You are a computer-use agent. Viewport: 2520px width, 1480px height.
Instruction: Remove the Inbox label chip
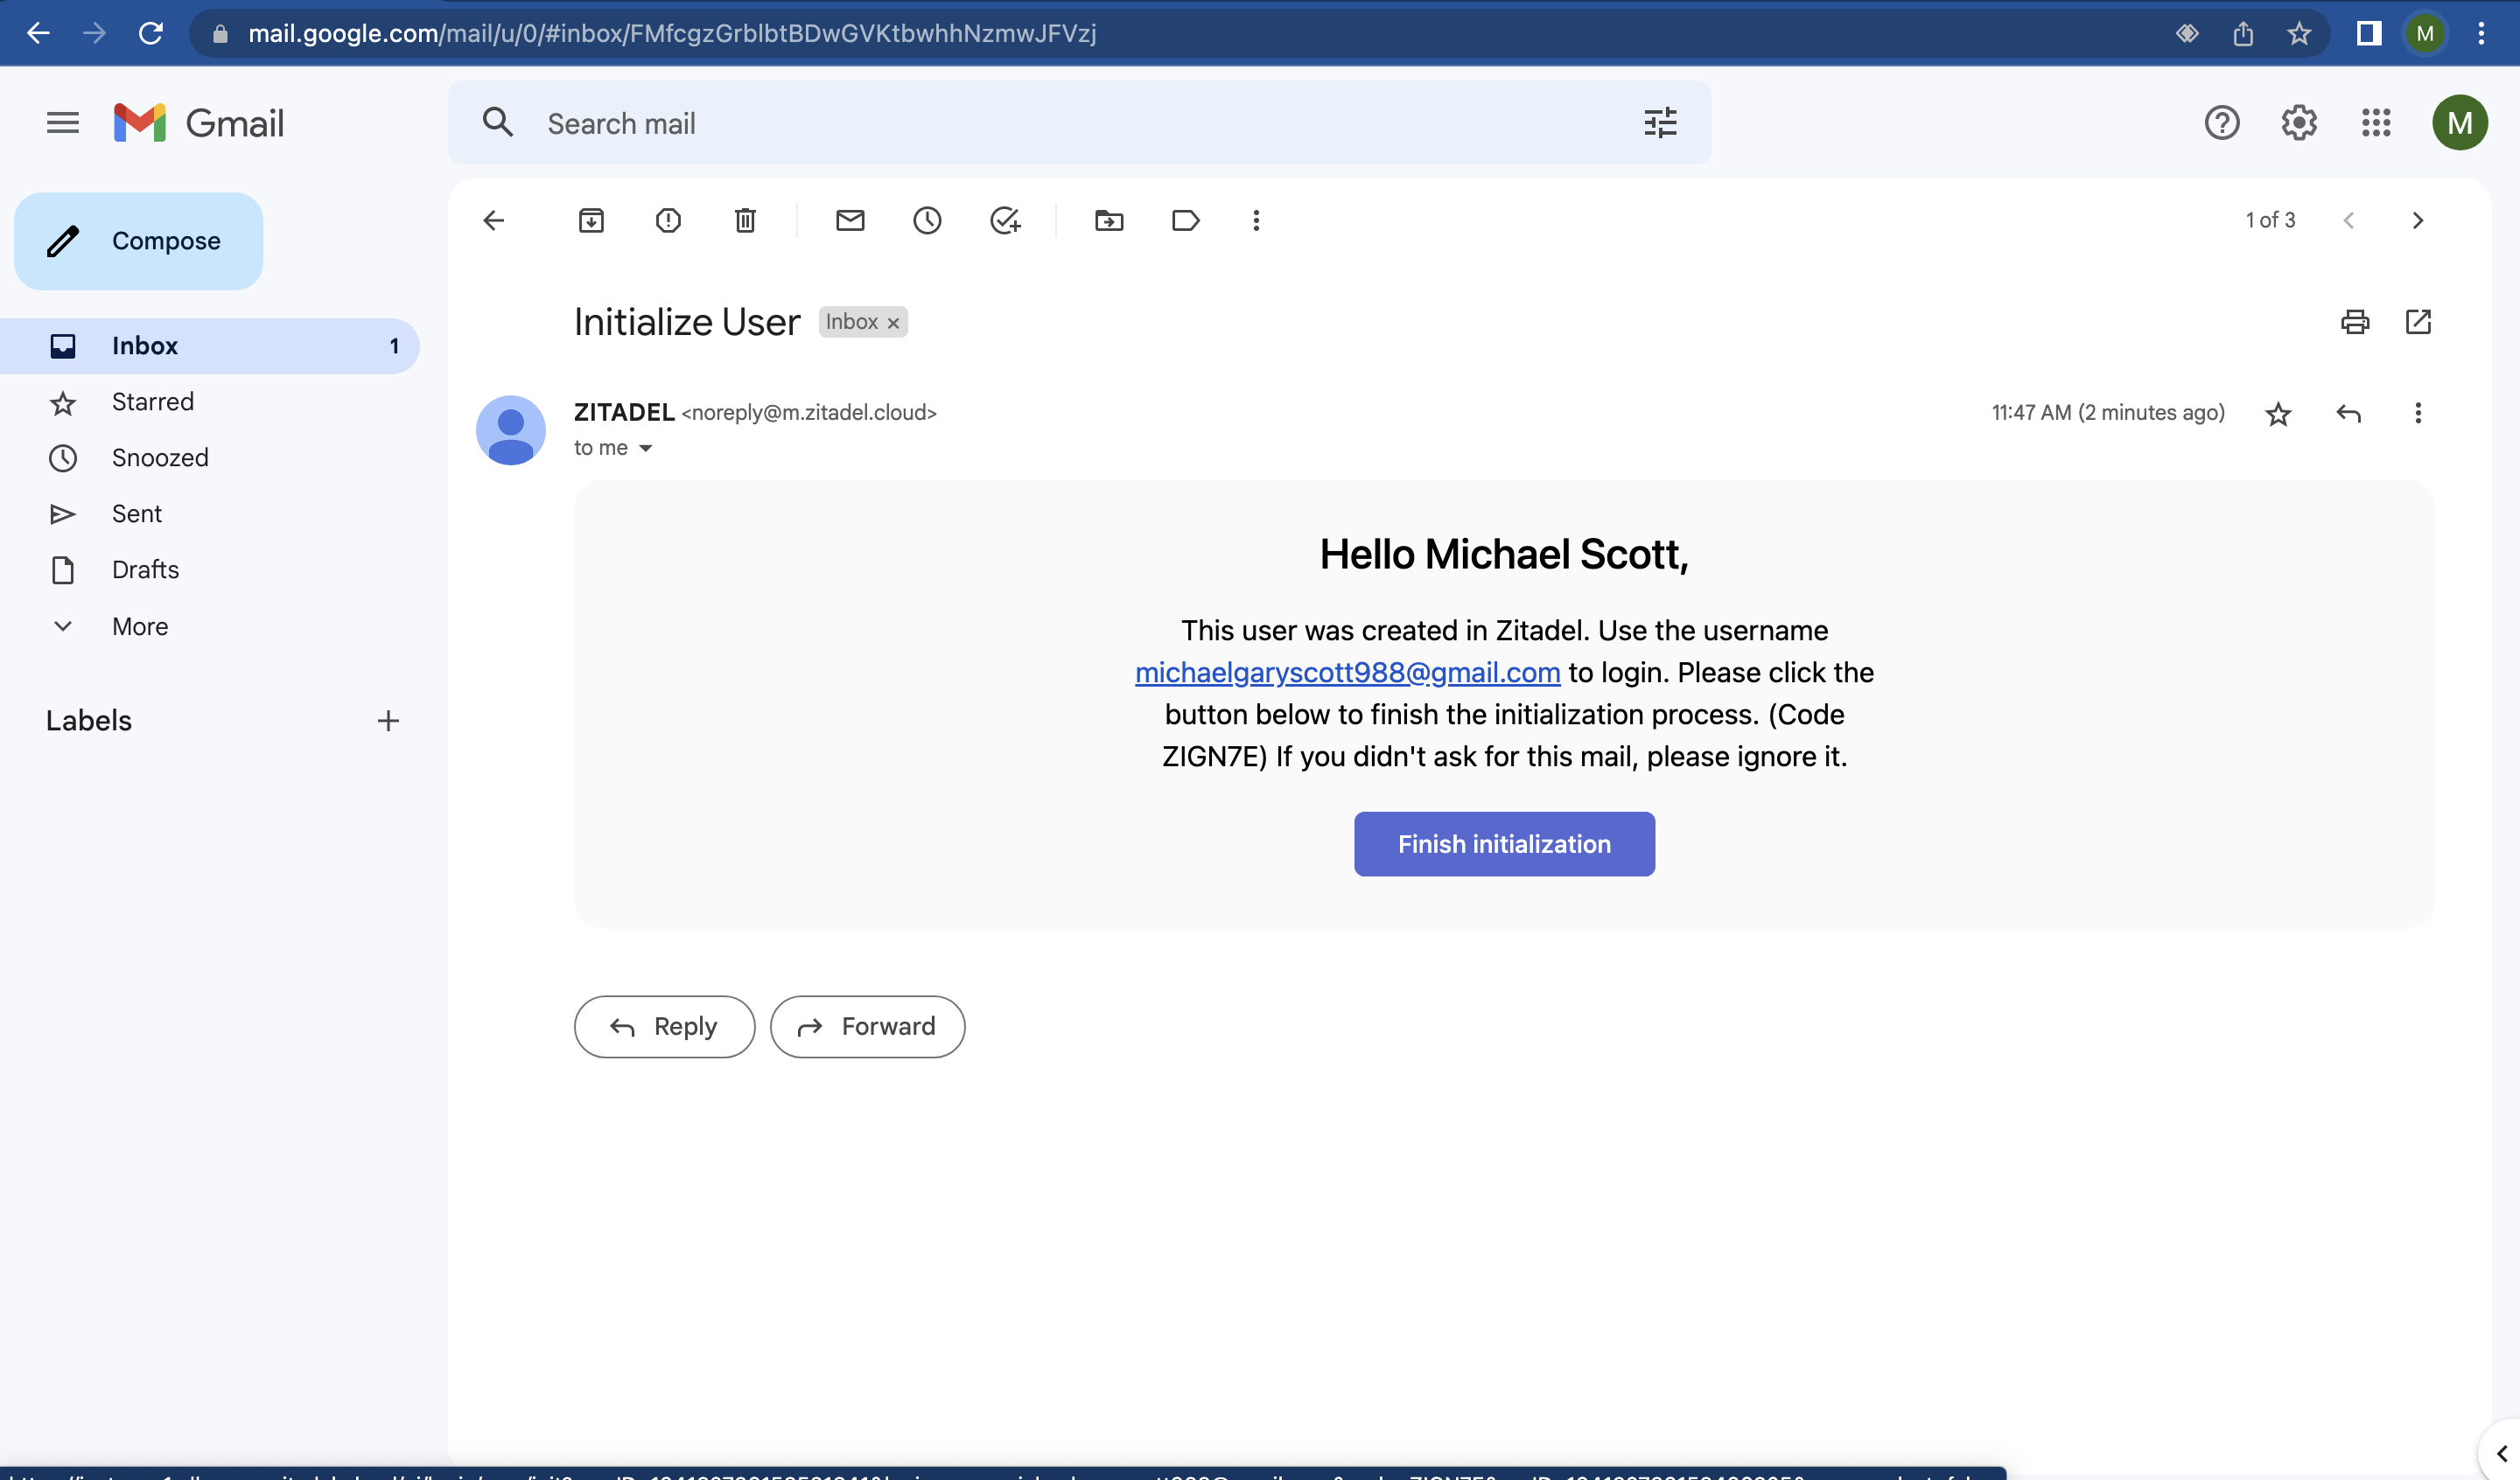click(894, 323)
